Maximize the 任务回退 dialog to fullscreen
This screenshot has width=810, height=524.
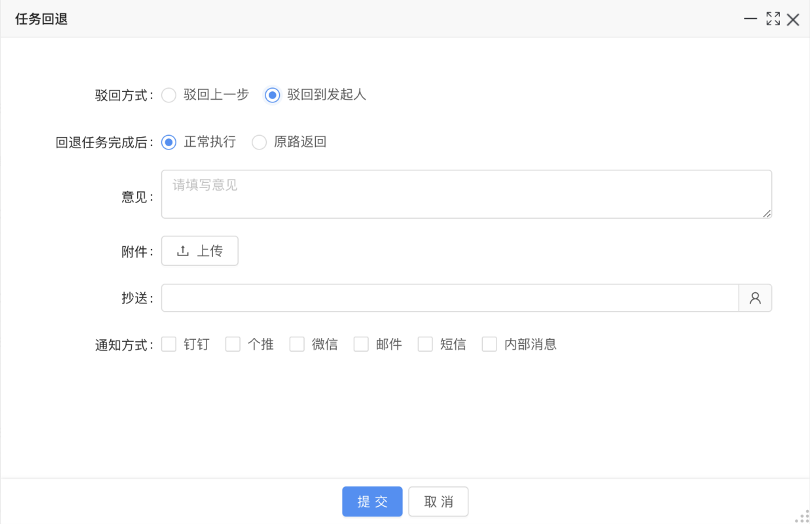(773, 19)
